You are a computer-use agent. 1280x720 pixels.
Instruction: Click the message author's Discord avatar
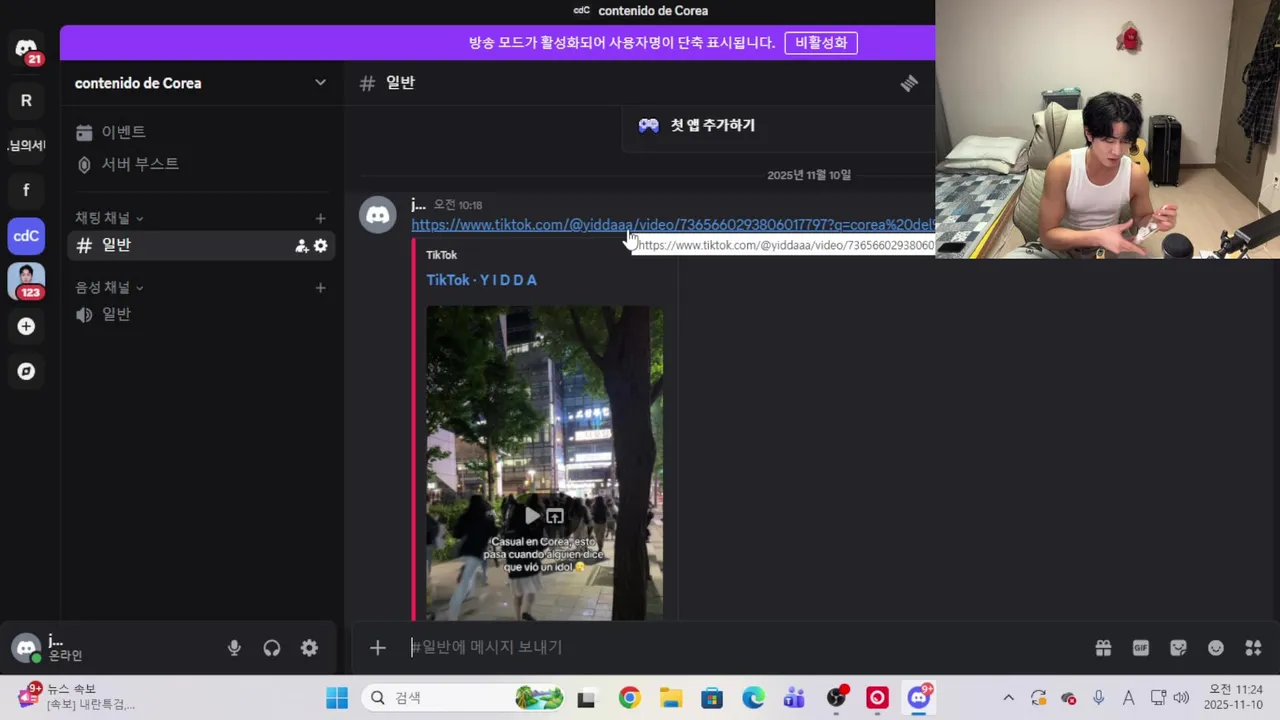click(x=378, y=214)
